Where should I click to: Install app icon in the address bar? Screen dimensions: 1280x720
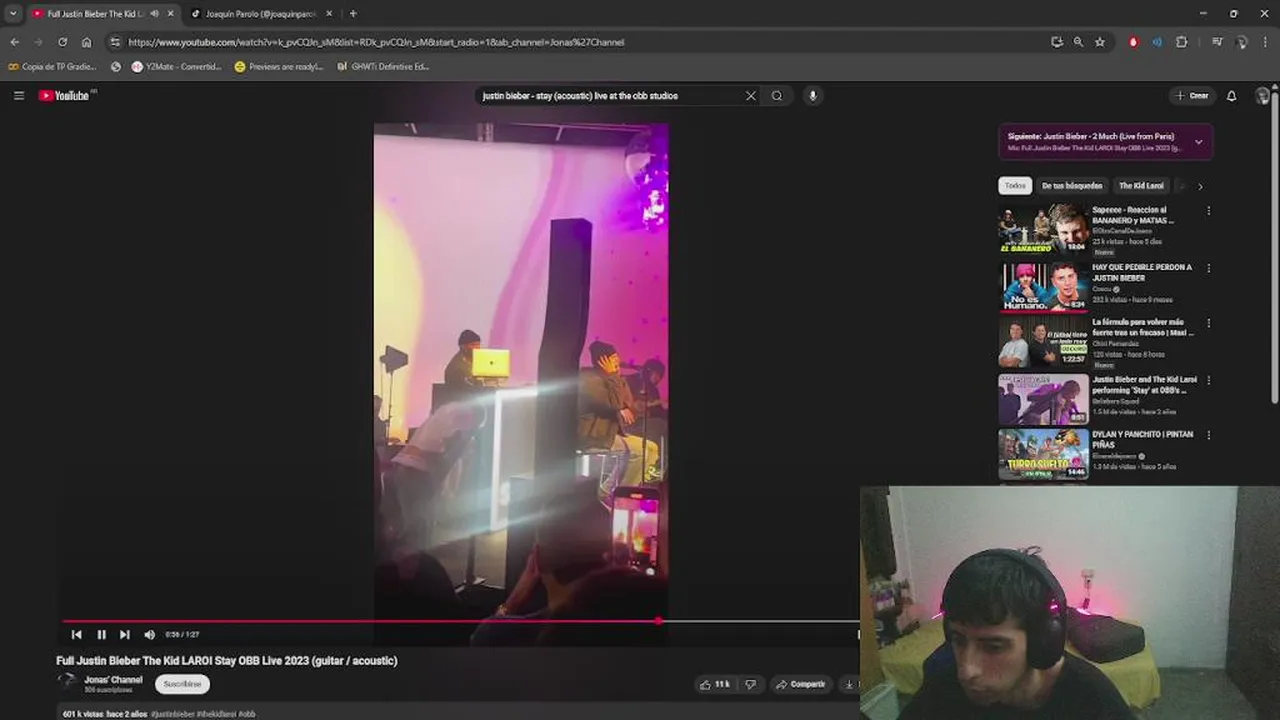click(1057, 42)
